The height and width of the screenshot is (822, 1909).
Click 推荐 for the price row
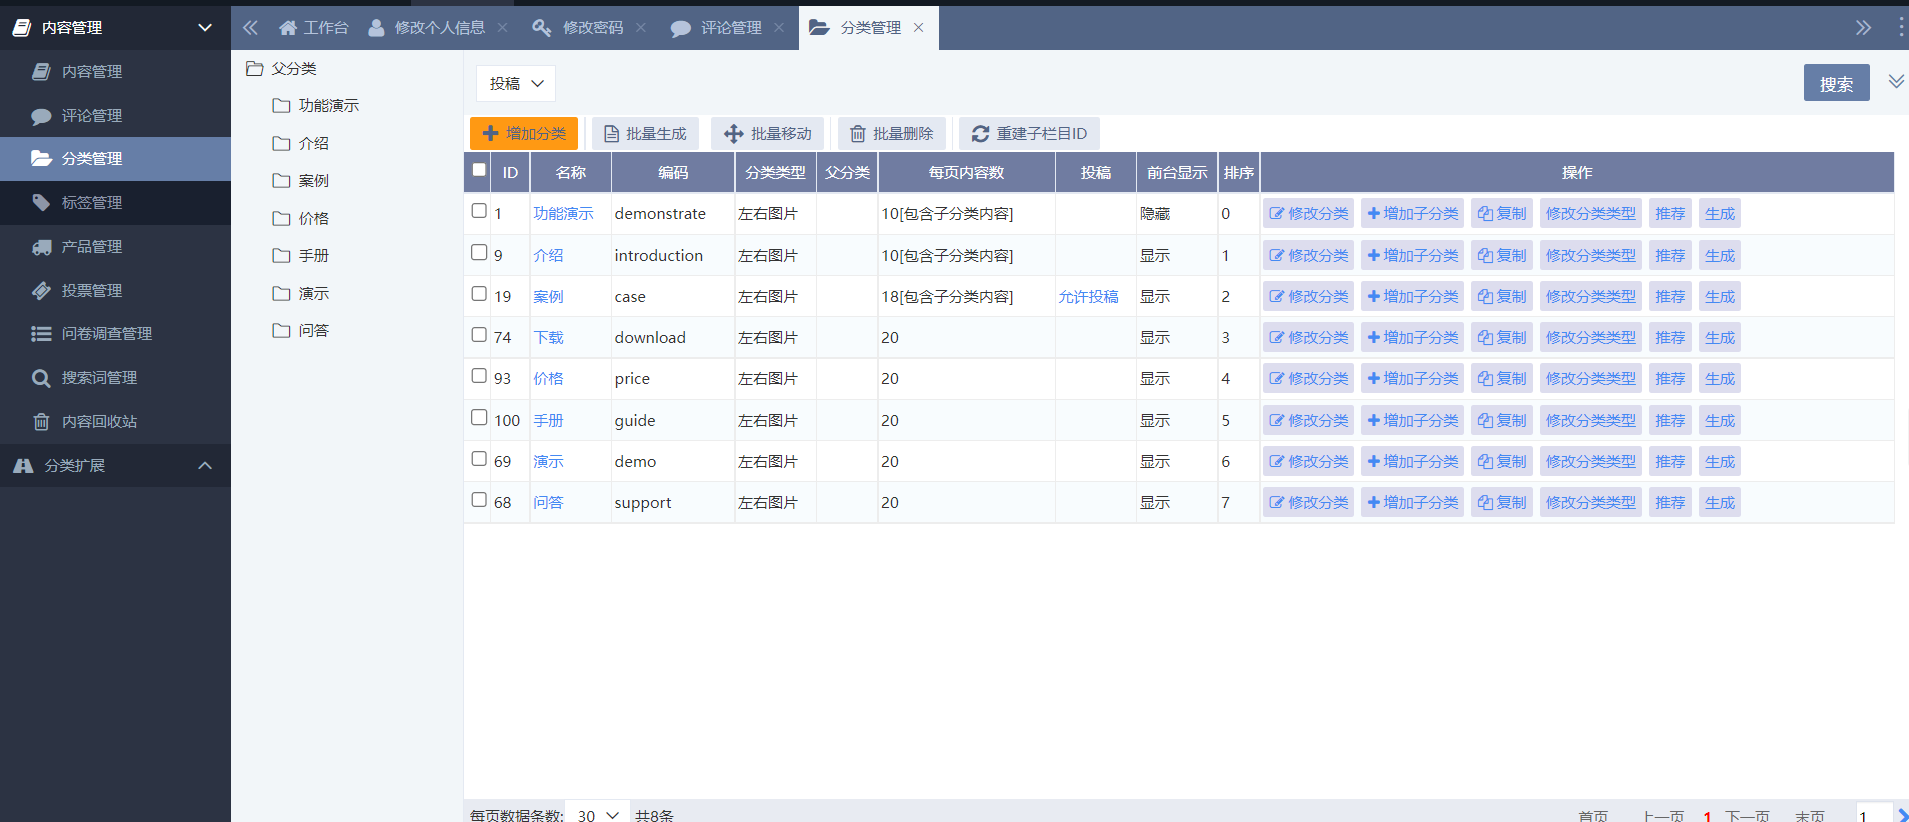(1670, 379)
